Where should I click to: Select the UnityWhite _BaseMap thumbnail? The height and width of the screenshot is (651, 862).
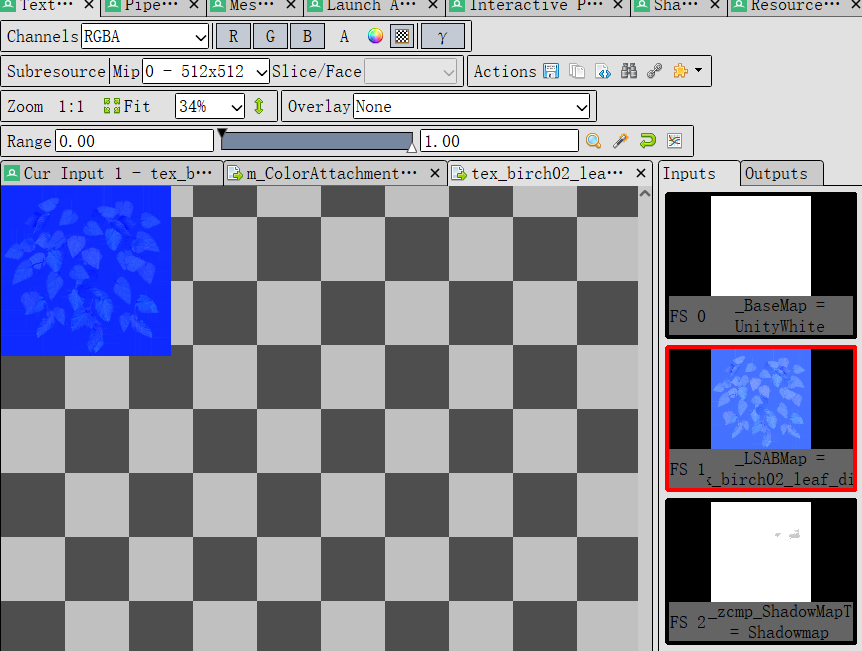761,264
